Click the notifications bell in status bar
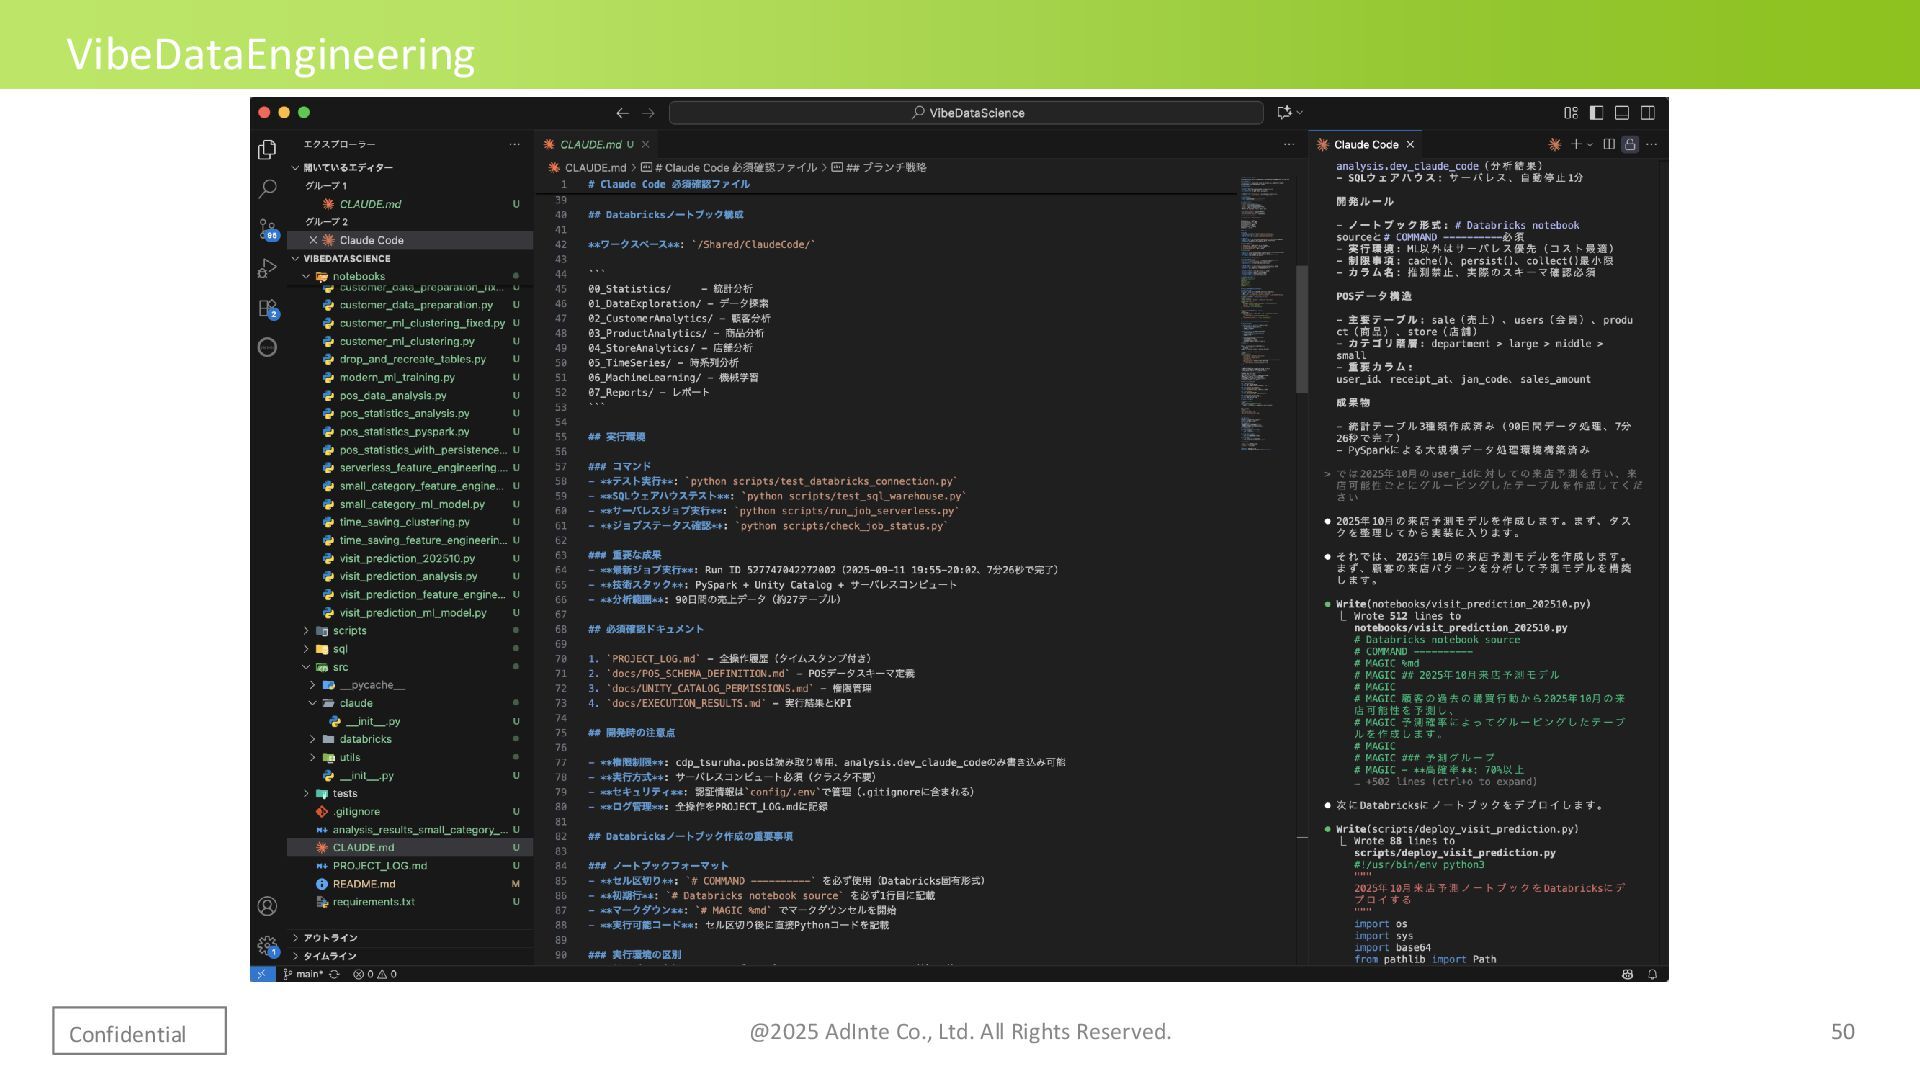Image resolution: width=1920 pixels, height=1080 pixels. (1652, 974)
